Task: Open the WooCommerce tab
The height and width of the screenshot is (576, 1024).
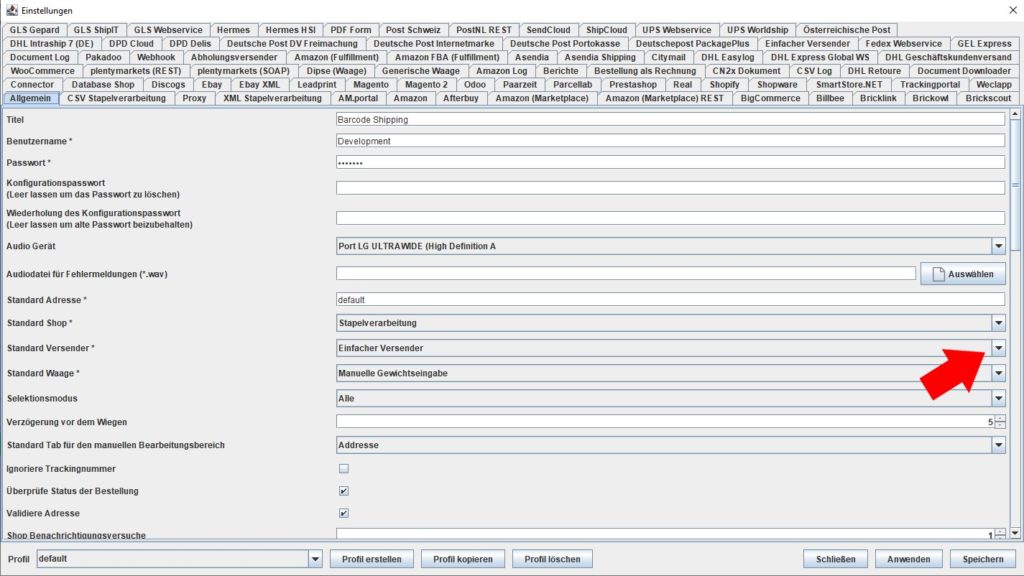Action: [42, 71]
